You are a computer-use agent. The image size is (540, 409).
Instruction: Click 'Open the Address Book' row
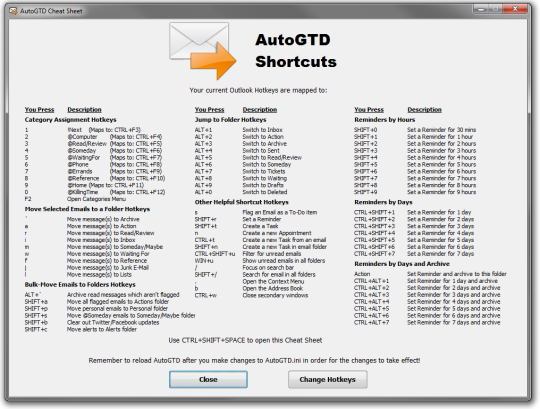pos(249,288)
